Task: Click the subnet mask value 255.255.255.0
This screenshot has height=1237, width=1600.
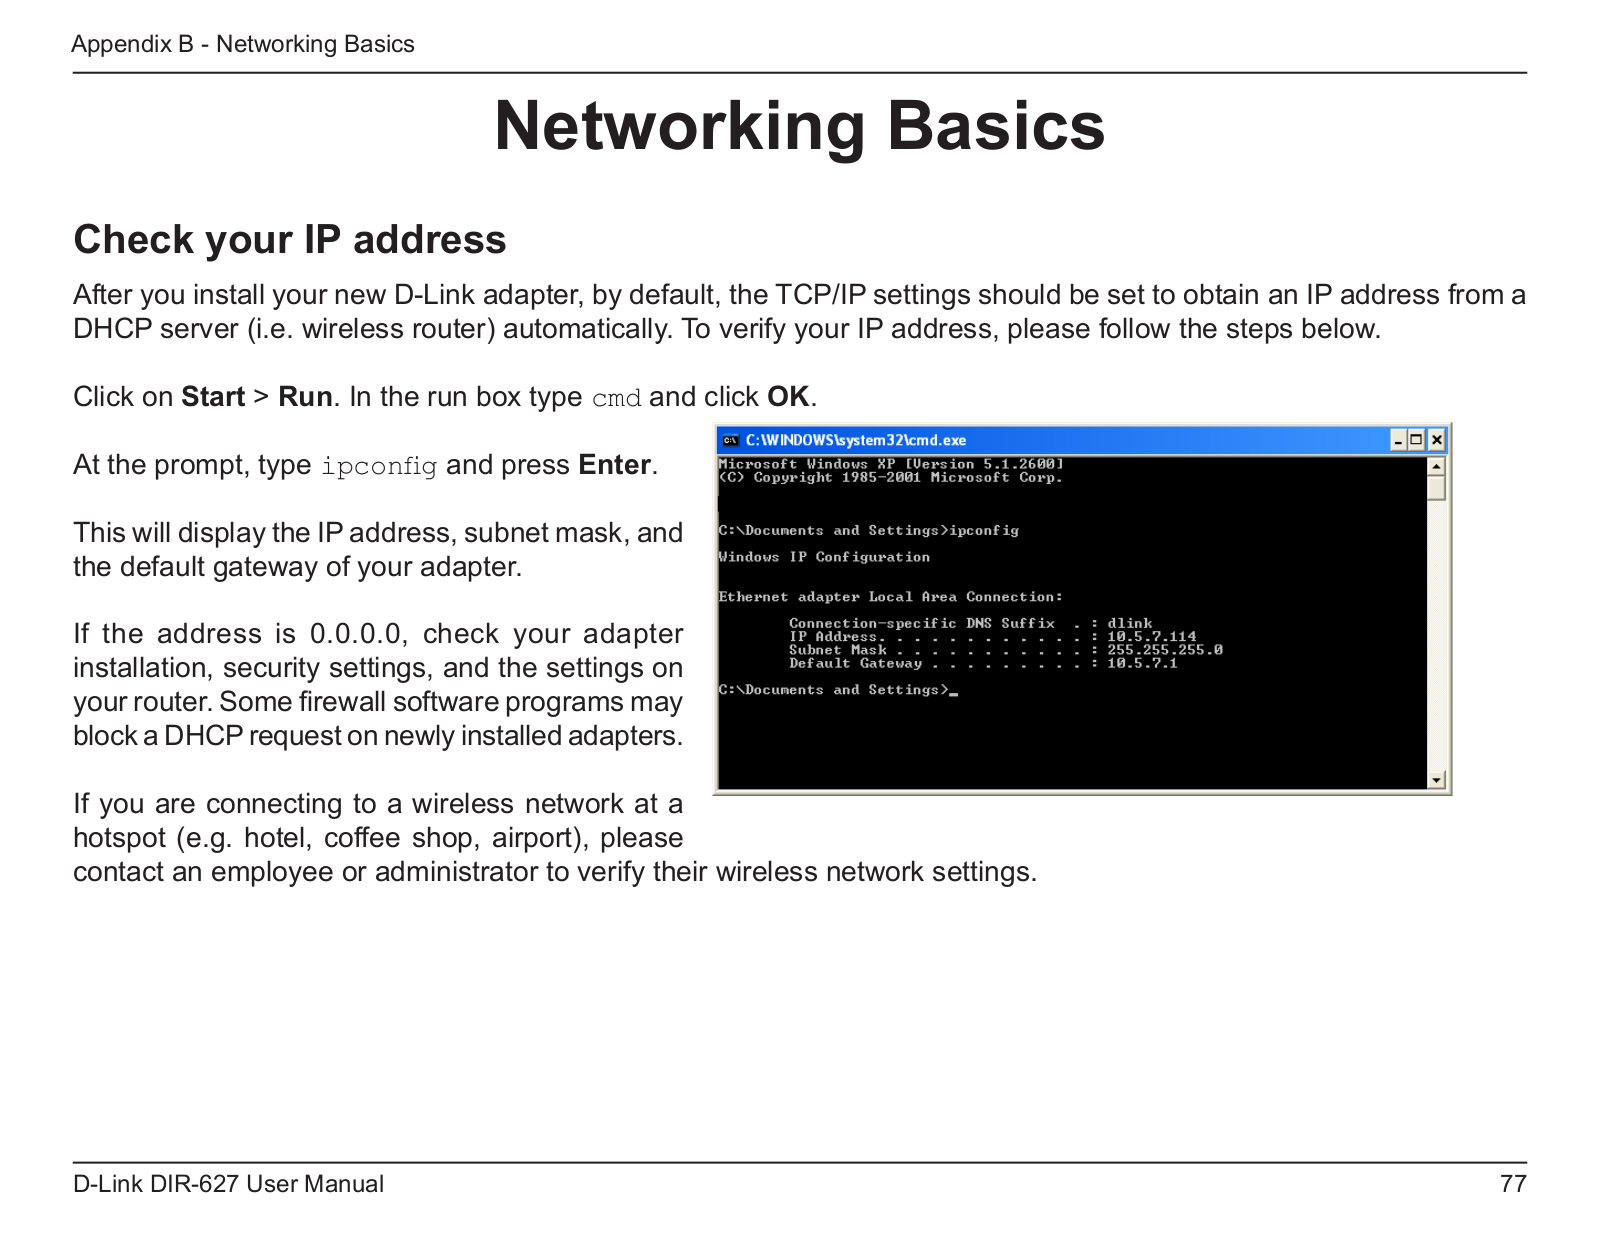Action: click(x=1164, y=650)
